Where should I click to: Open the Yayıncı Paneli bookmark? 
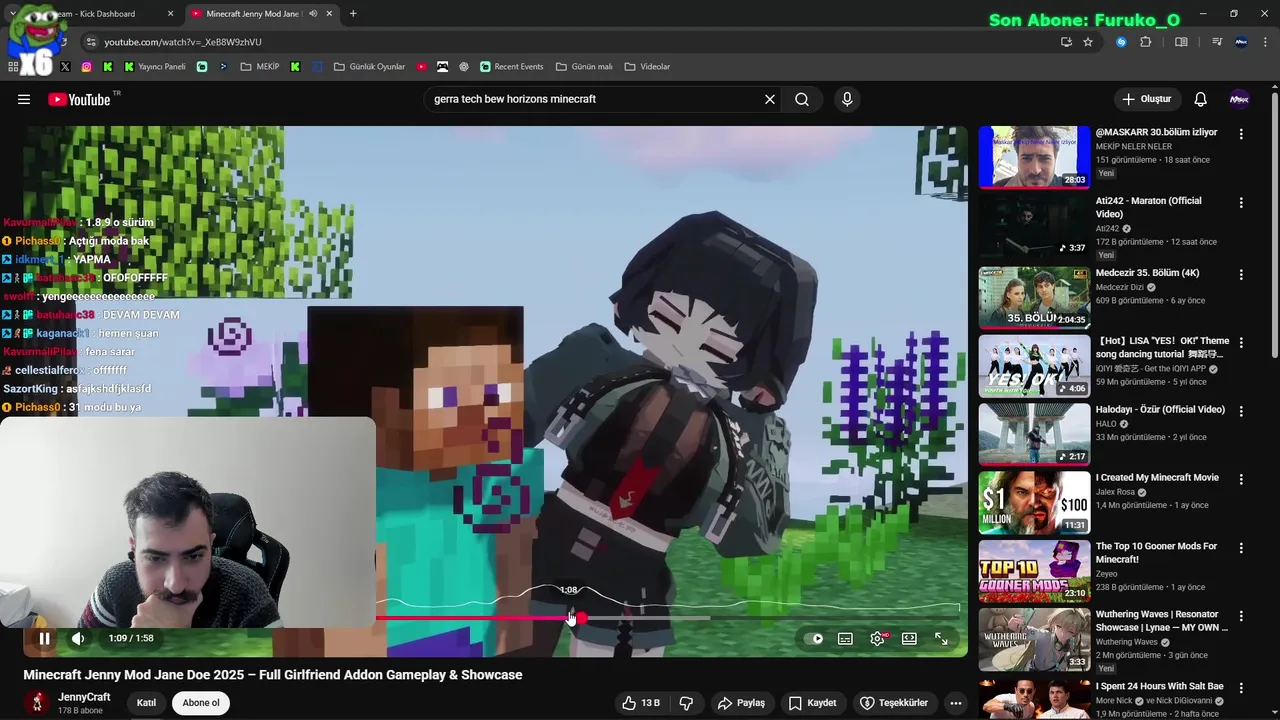point(155,67)
